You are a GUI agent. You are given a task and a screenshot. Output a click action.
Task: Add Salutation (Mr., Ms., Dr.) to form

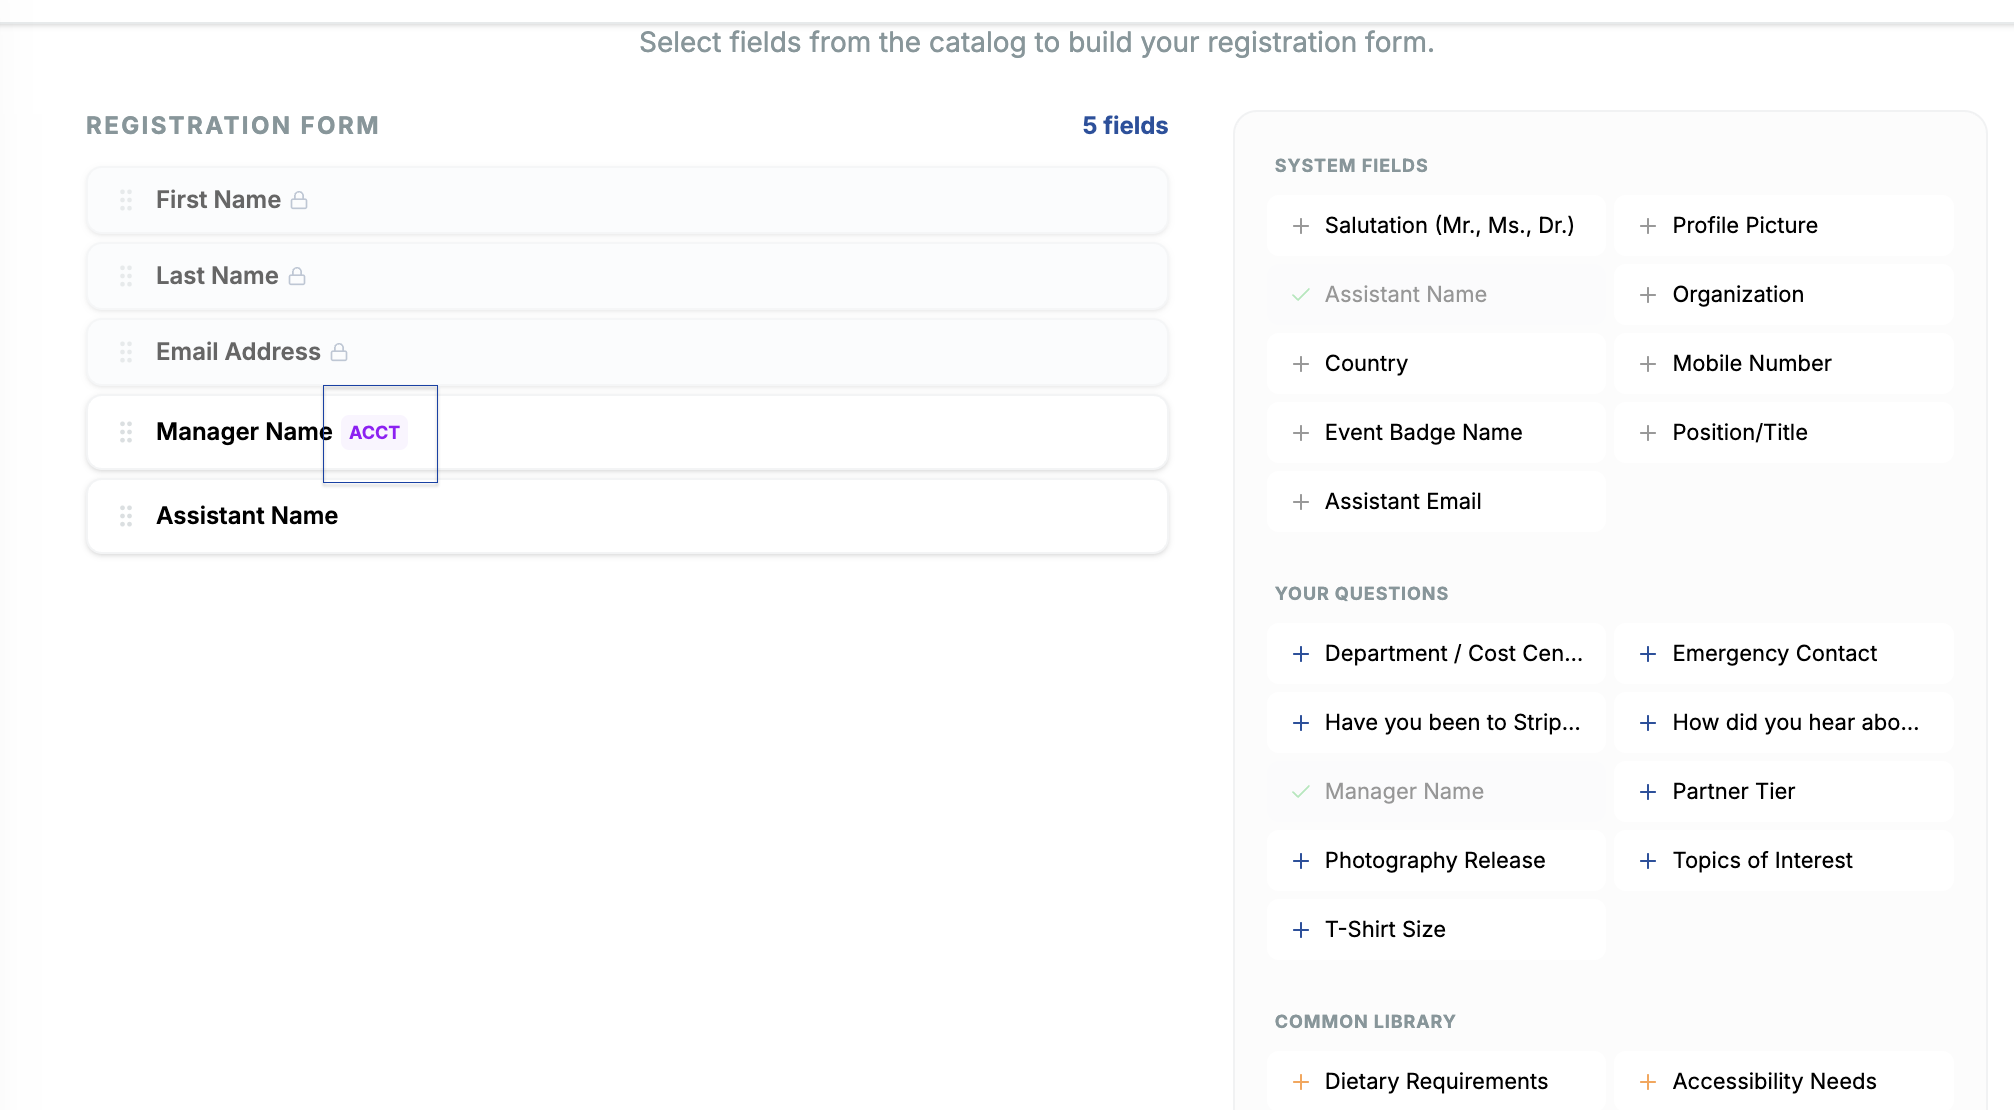click(x=1436, y=226)
